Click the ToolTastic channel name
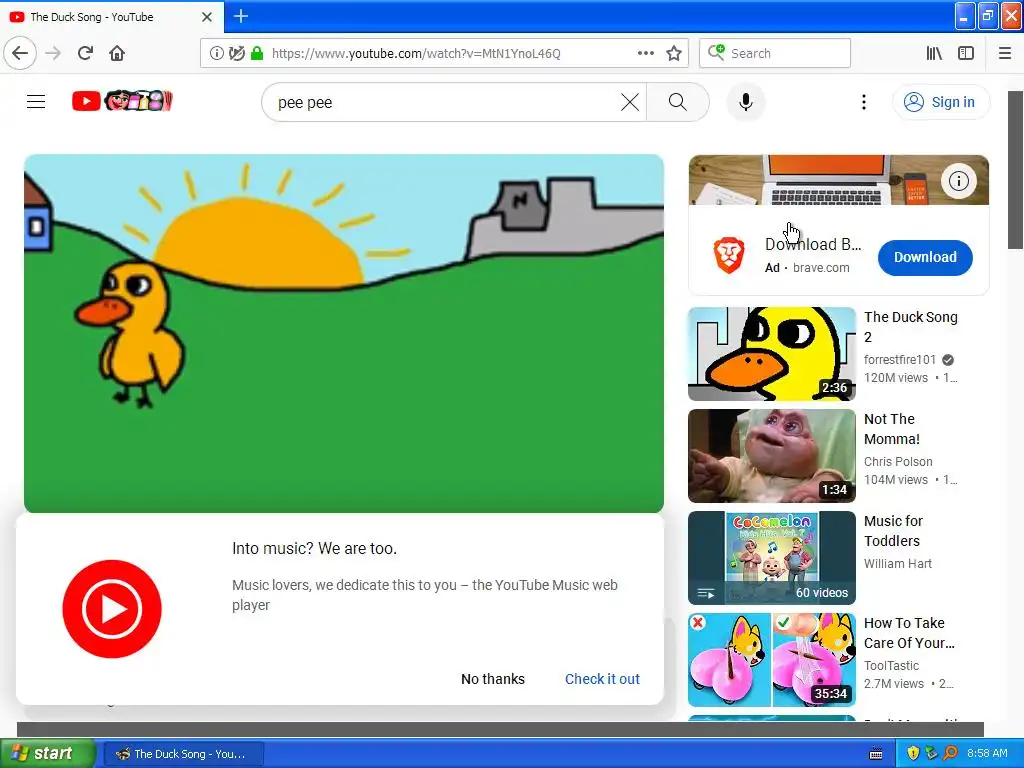The width and height of the screenshot is (1024, 768). [x=891, y=665]
